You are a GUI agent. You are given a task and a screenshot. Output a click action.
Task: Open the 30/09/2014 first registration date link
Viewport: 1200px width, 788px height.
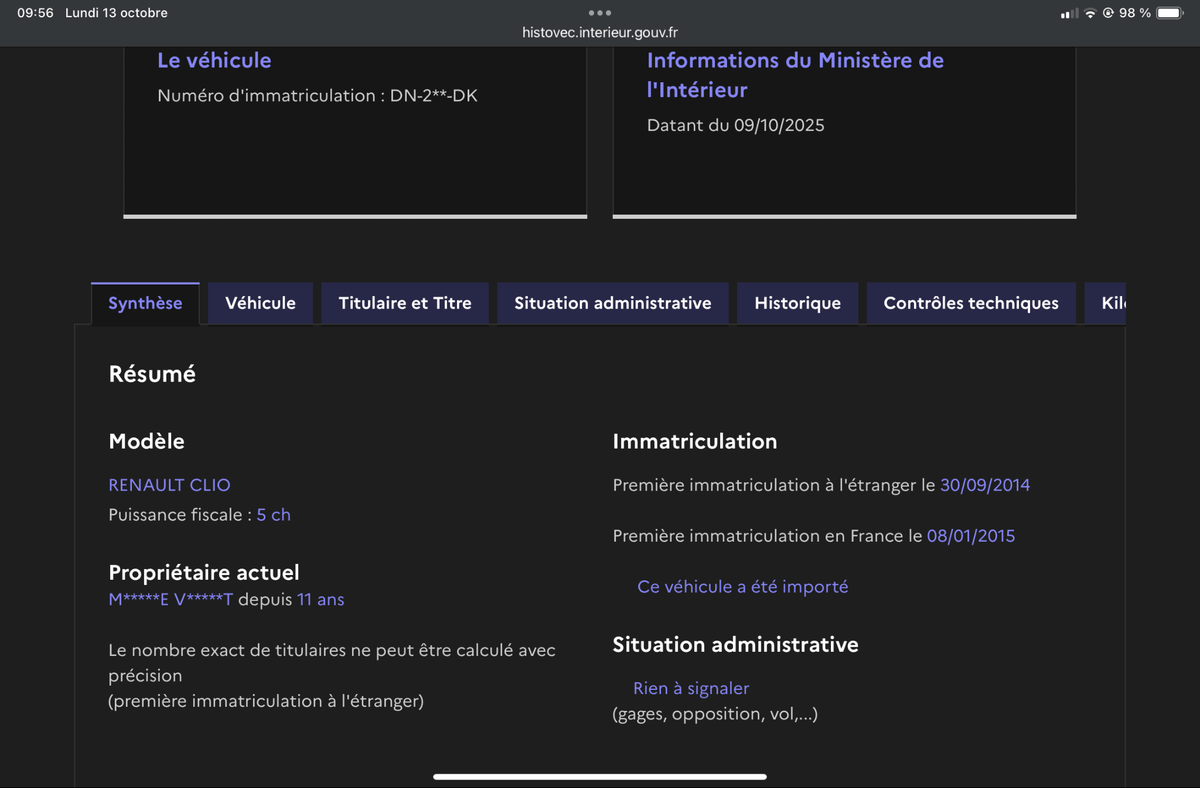[985, 484]
